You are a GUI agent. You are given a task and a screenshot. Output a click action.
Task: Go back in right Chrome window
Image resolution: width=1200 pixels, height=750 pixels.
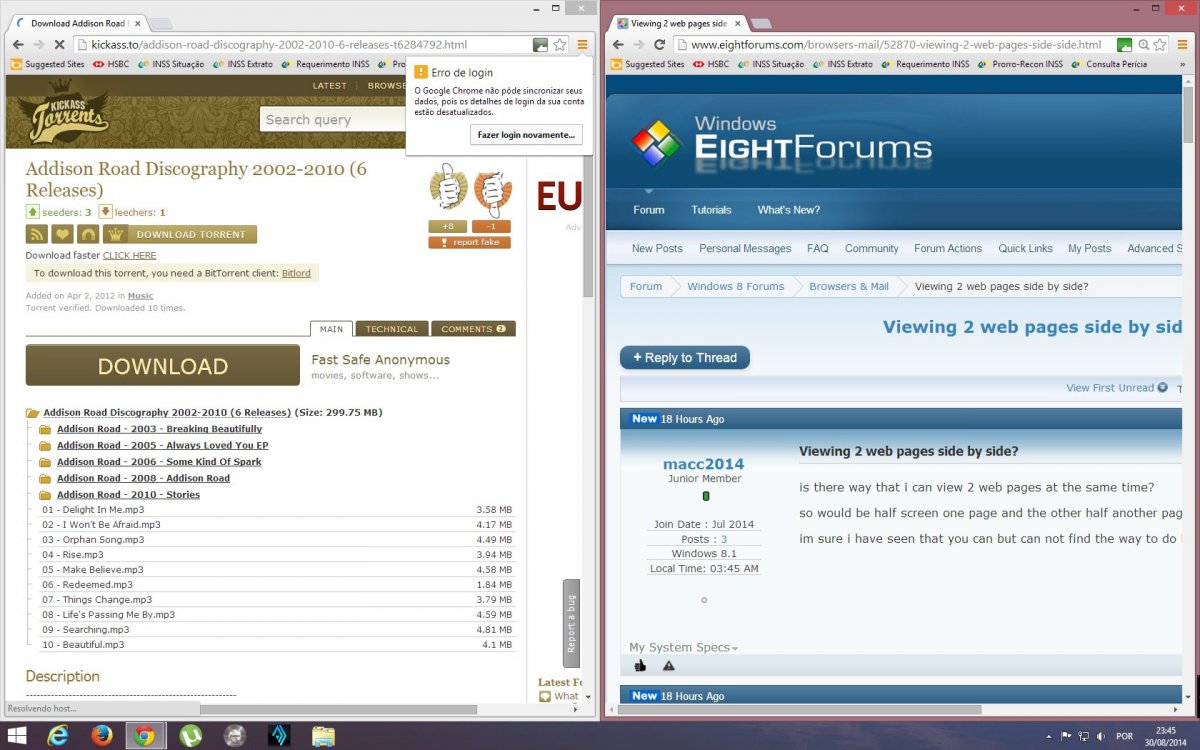coord(618,45)
